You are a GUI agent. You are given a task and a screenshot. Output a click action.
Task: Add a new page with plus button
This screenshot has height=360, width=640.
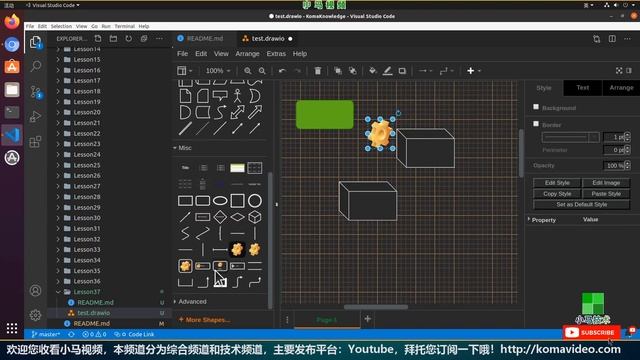[367, 319]
